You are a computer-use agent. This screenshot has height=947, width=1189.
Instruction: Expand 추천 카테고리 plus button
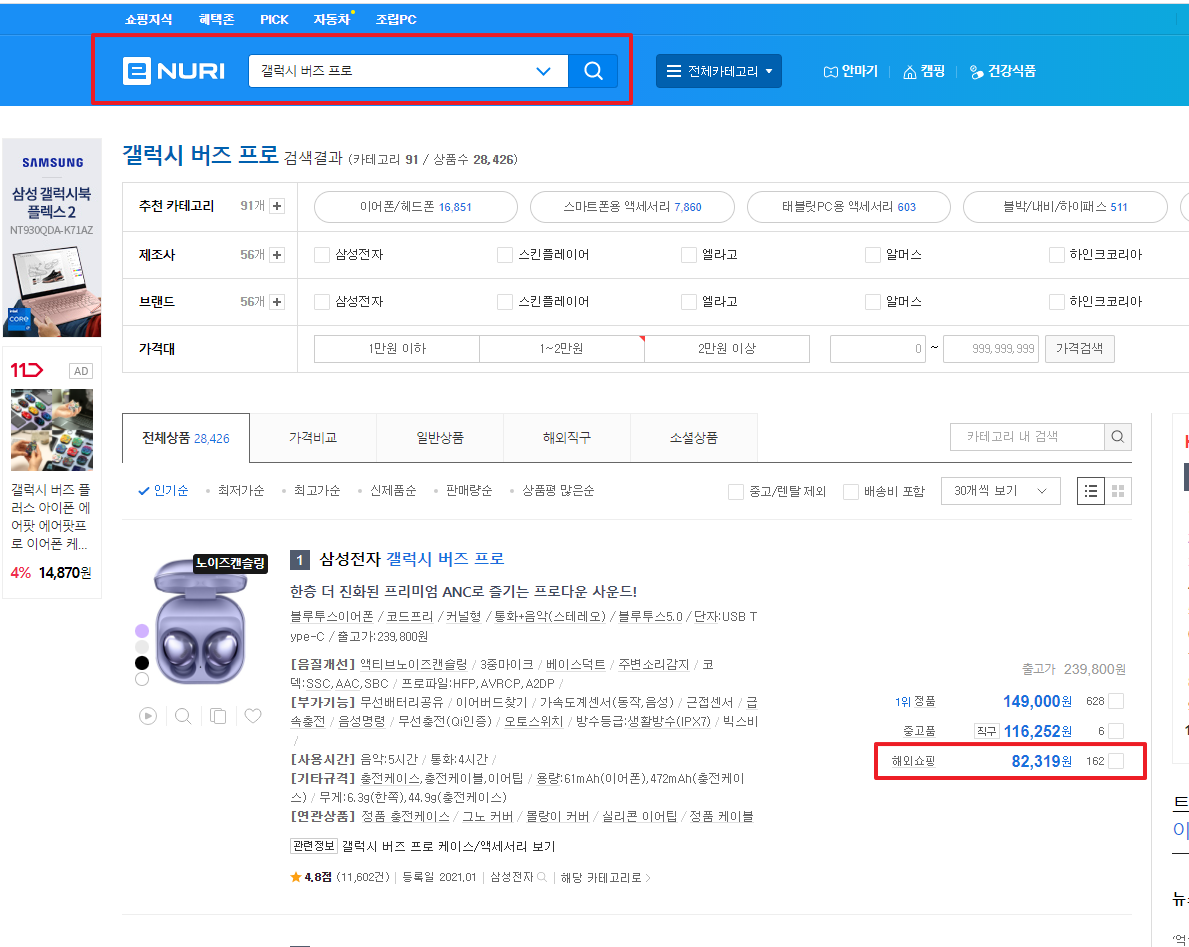(x=278, y=206)
